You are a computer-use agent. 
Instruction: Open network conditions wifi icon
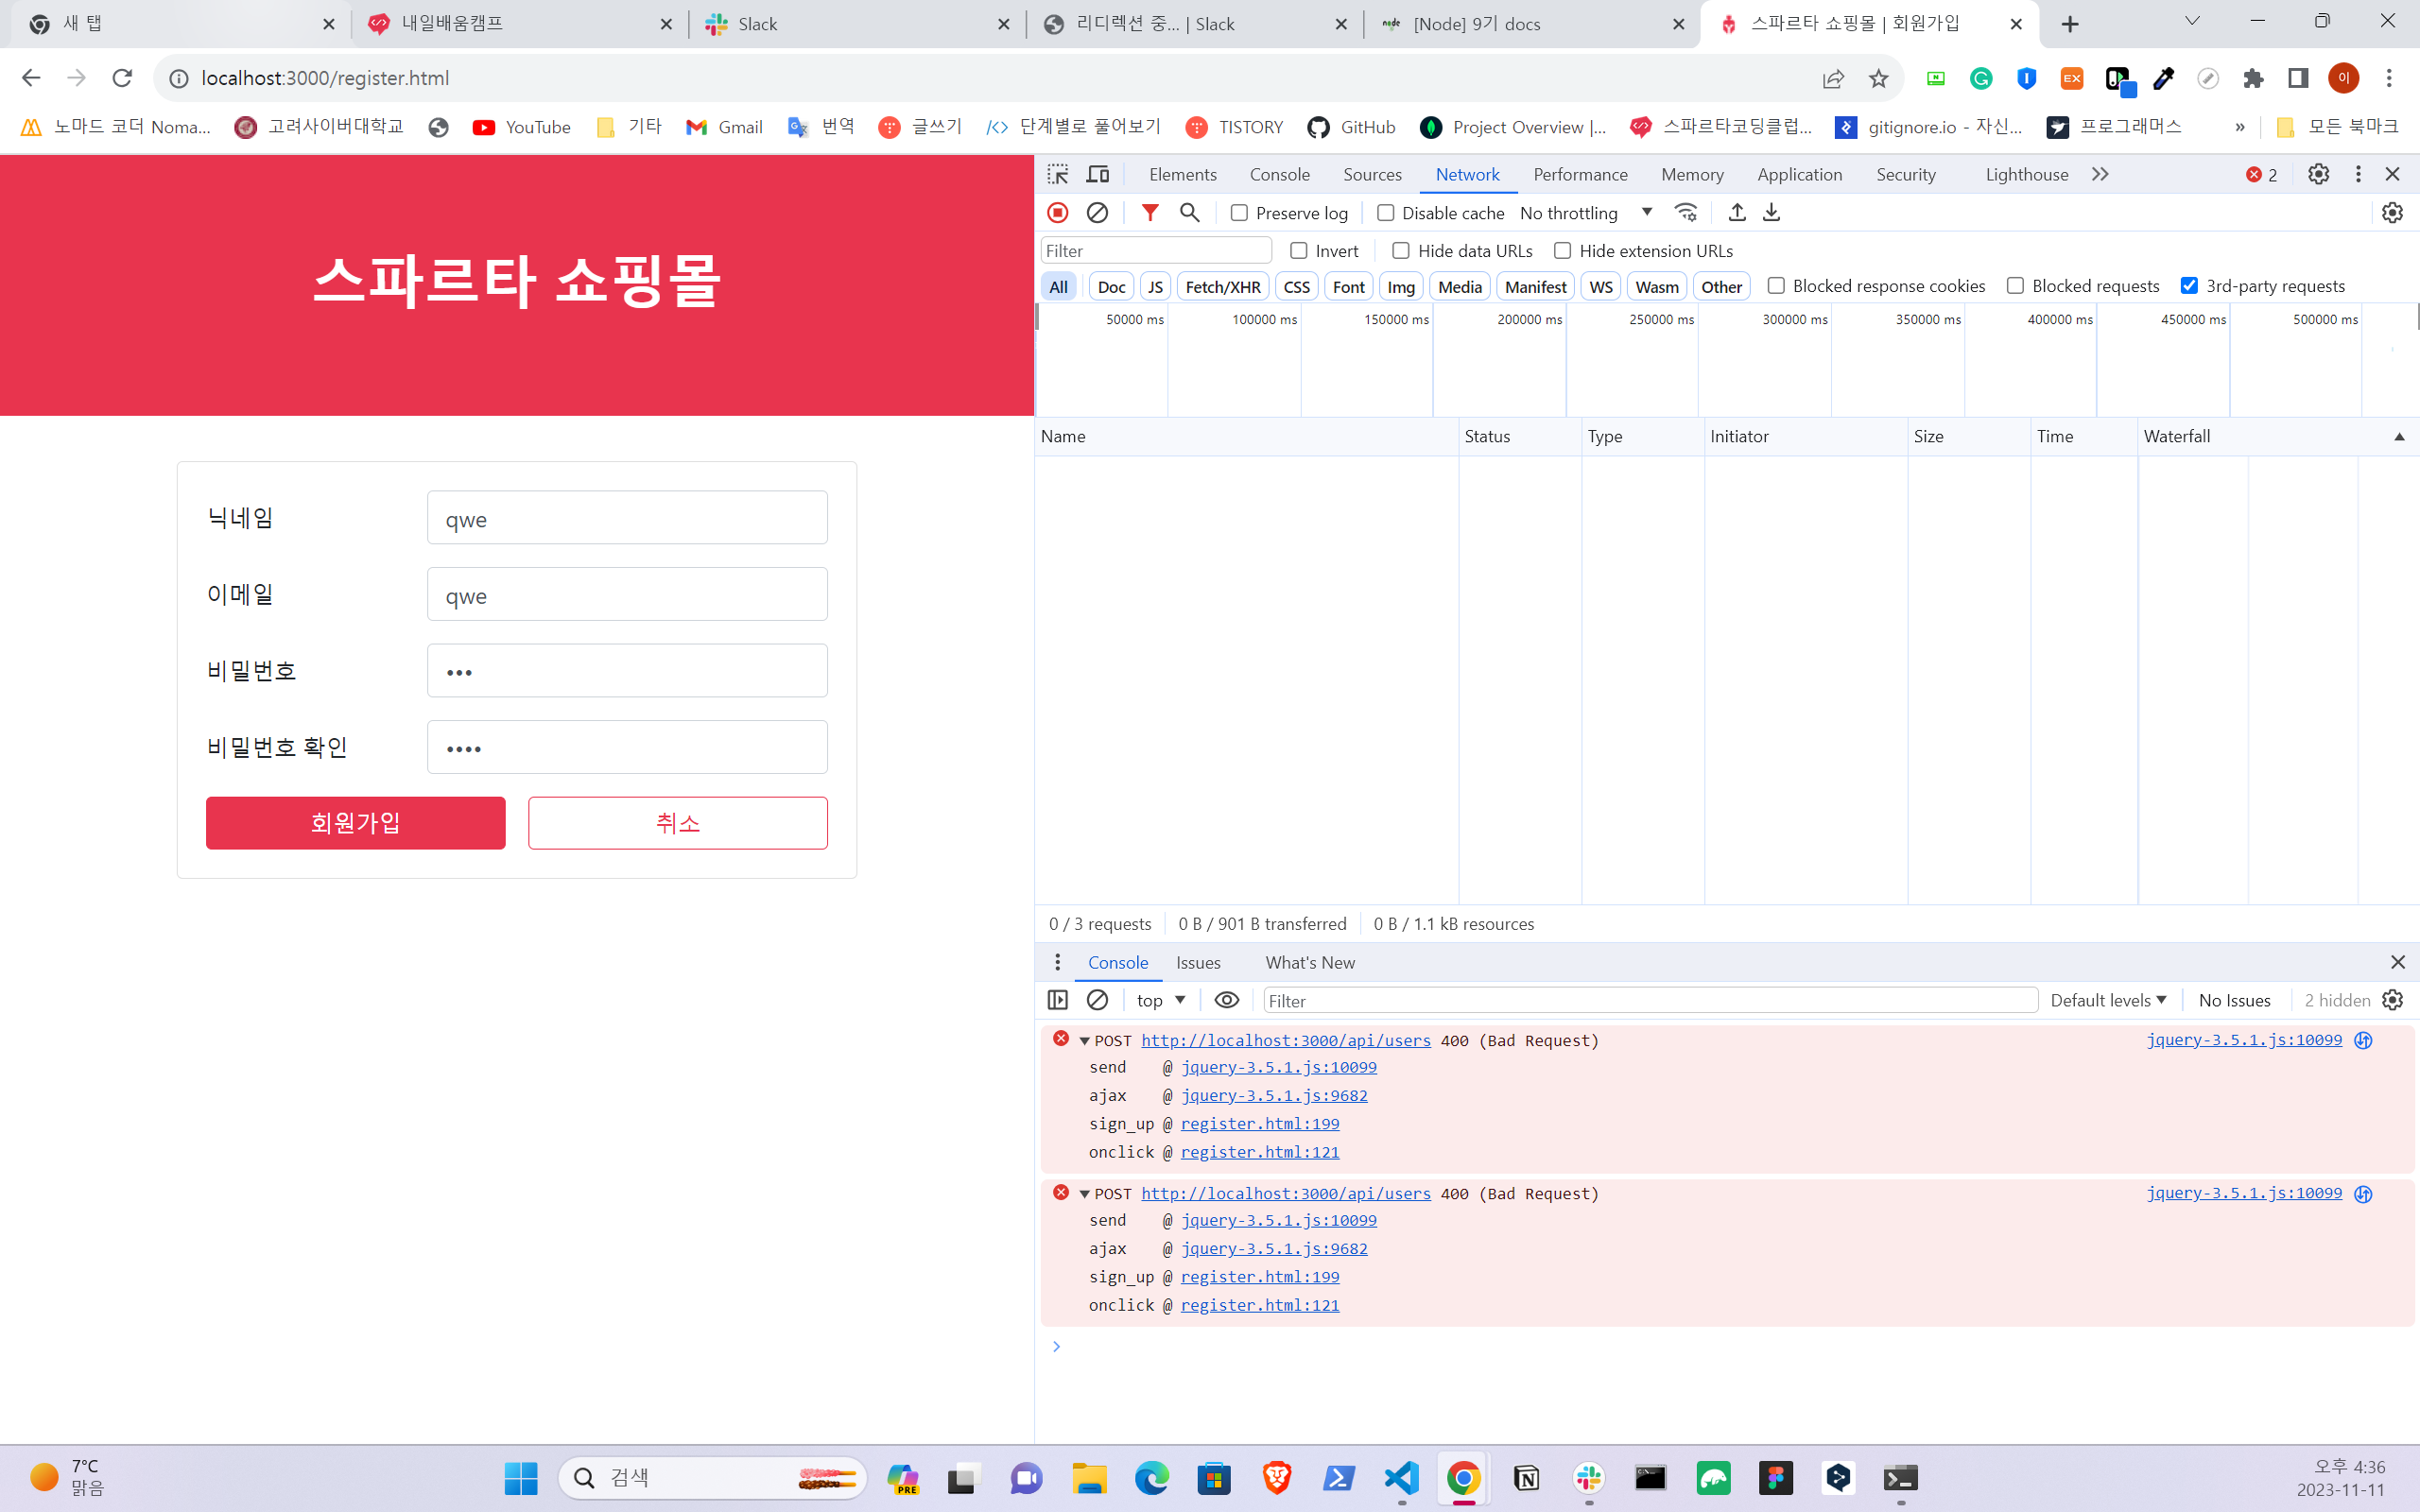click(x=1686, y=212)
